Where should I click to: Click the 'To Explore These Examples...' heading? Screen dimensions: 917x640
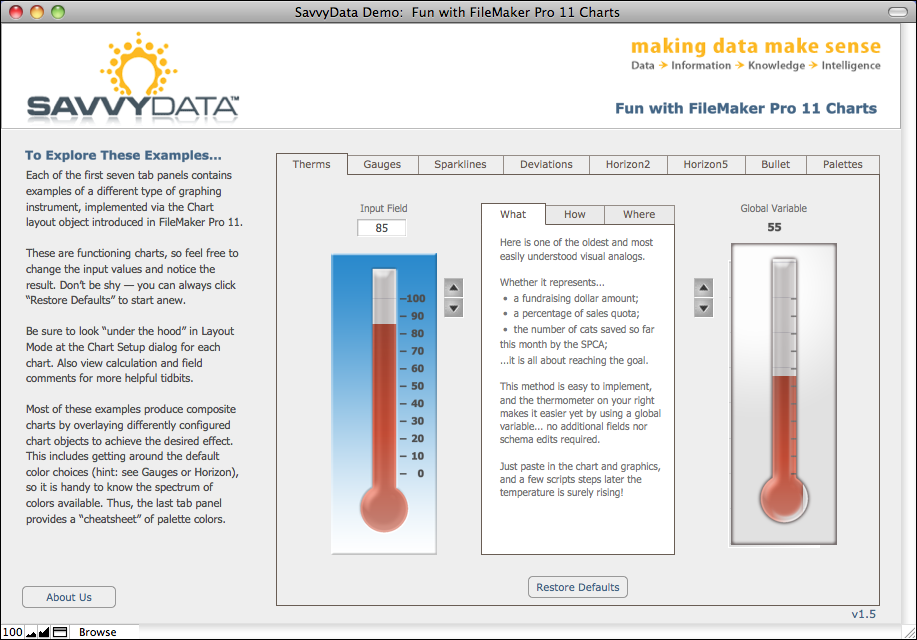[x=123, y=155]
